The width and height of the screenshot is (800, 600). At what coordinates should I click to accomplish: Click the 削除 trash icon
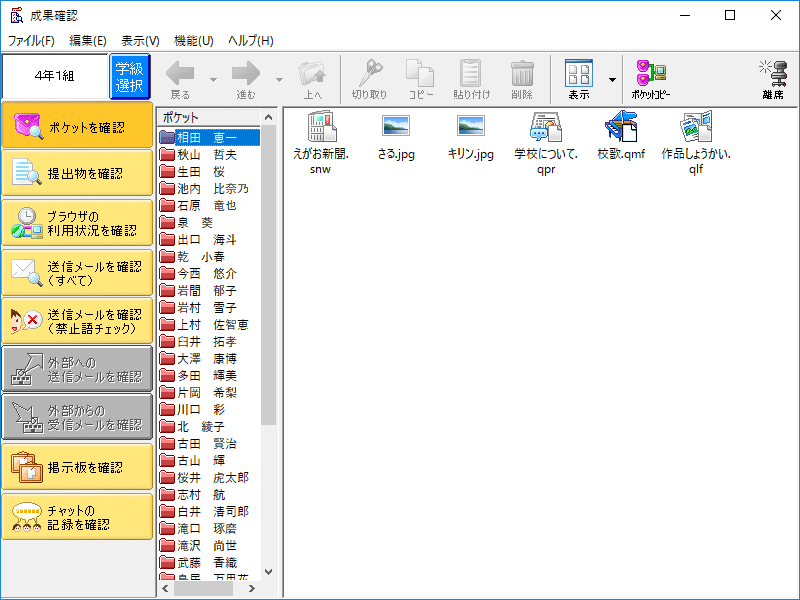coord(522,73)
